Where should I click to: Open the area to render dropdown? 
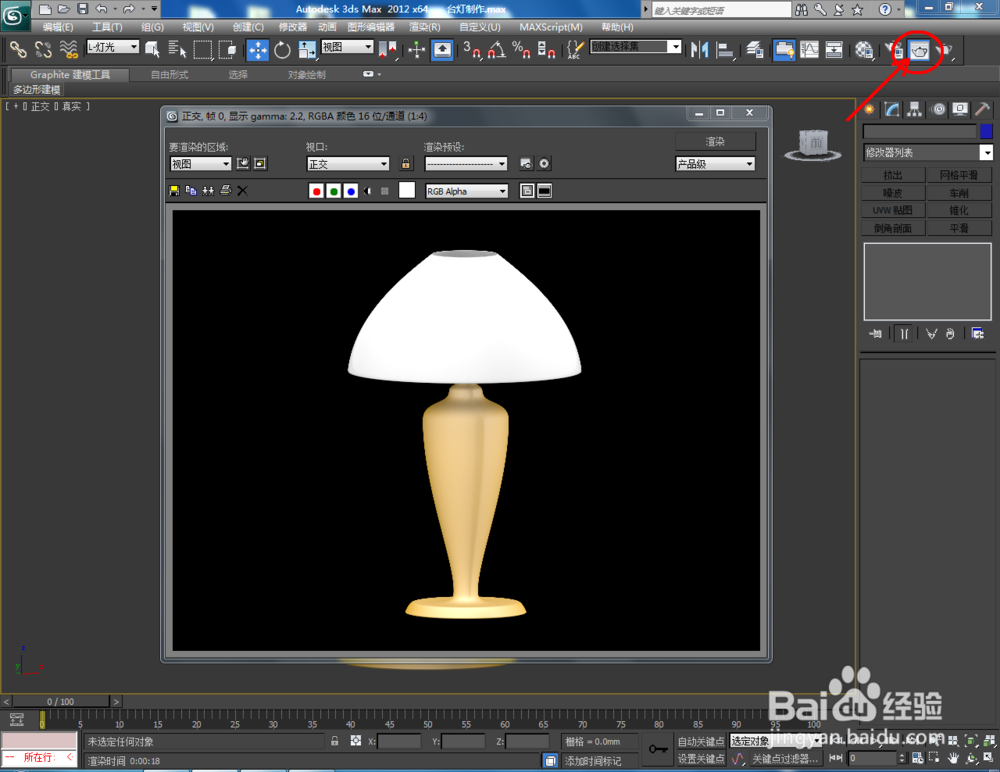pyautogui.click(x=200, y=164)
